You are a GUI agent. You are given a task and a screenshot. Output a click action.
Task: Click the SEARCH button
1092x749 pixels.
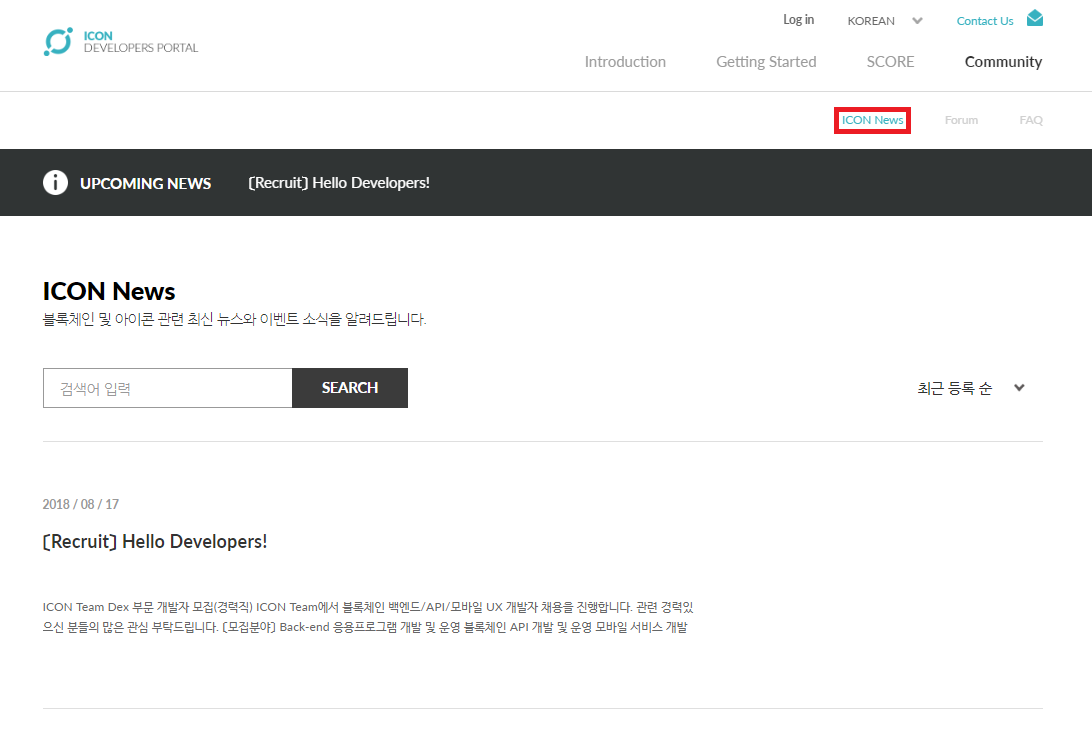point(350,388)
